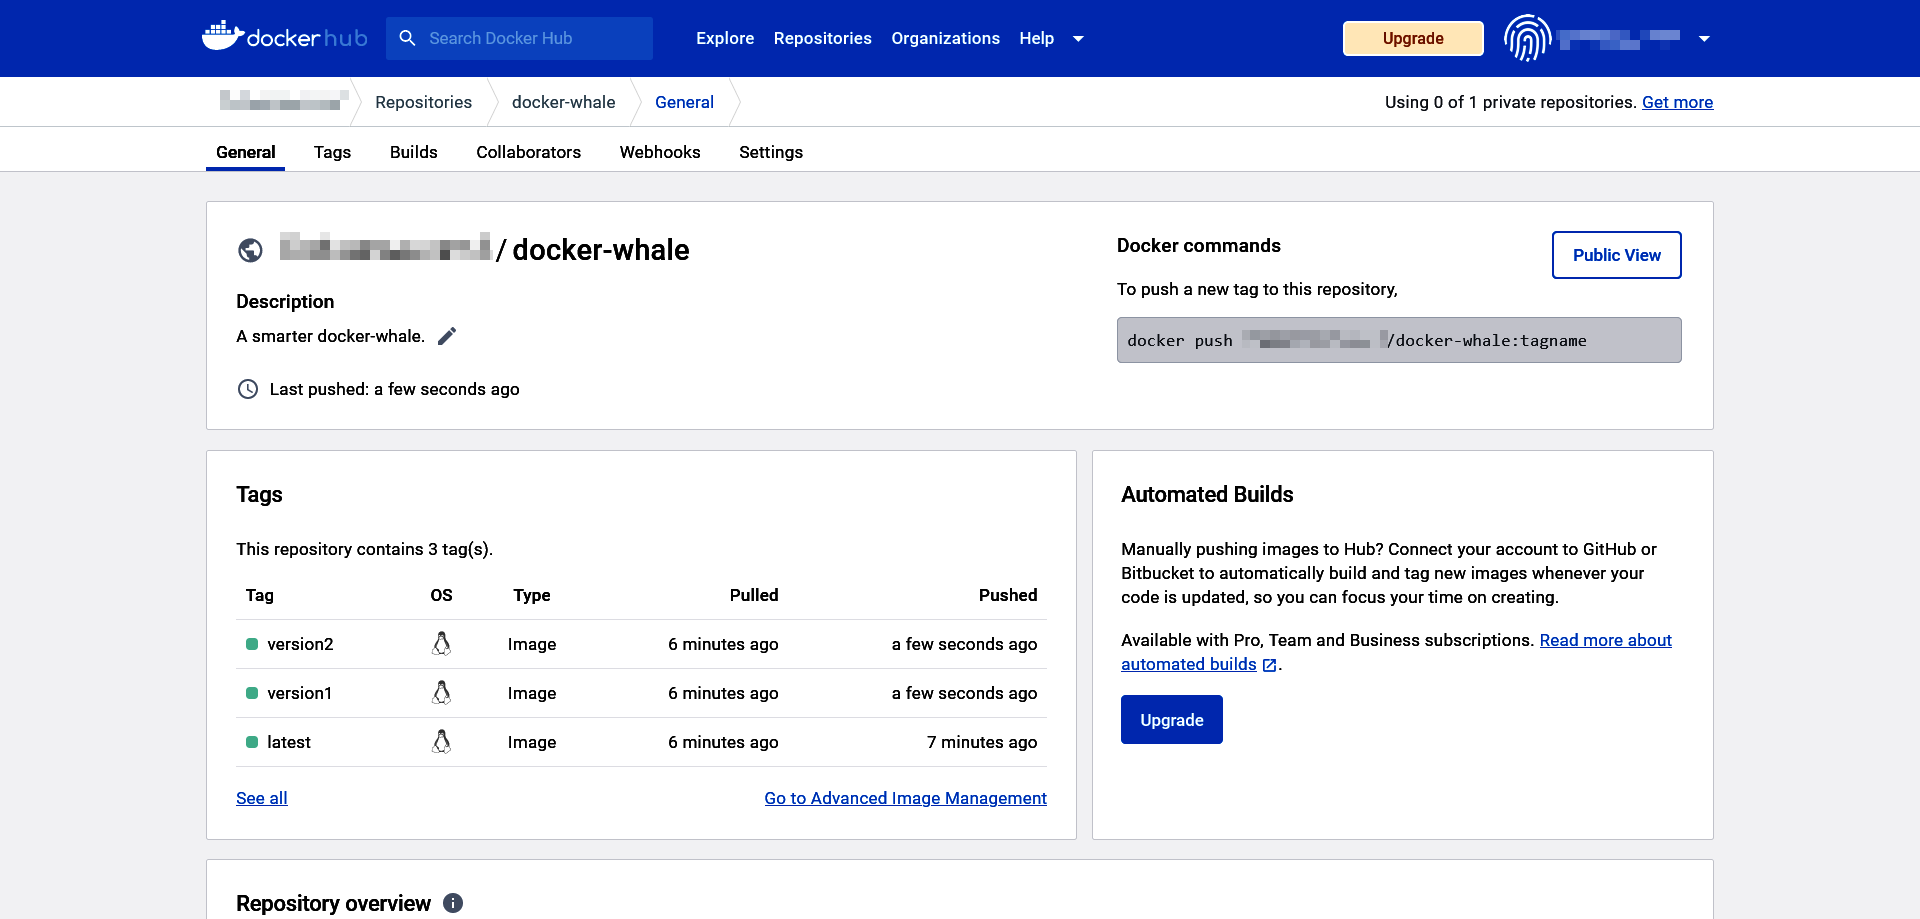This screenshot has height=919, width=1920.
Task: Click the globe public visibility icon
Action: pos(250,250)
